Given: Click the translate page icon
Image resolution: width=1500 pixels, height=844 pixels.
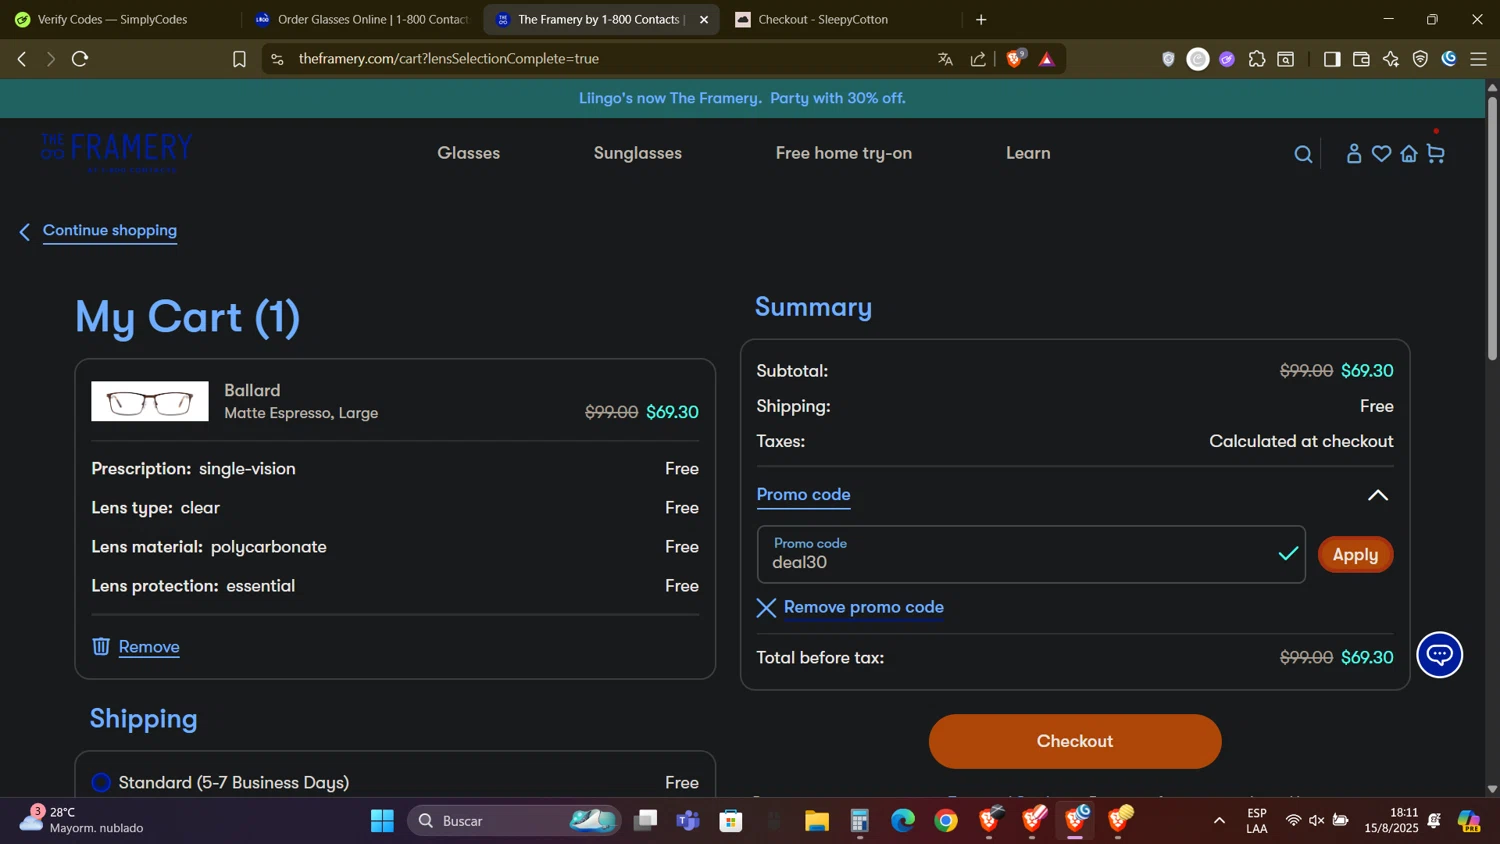Looking at the screenshot, I should click(945, 59).
